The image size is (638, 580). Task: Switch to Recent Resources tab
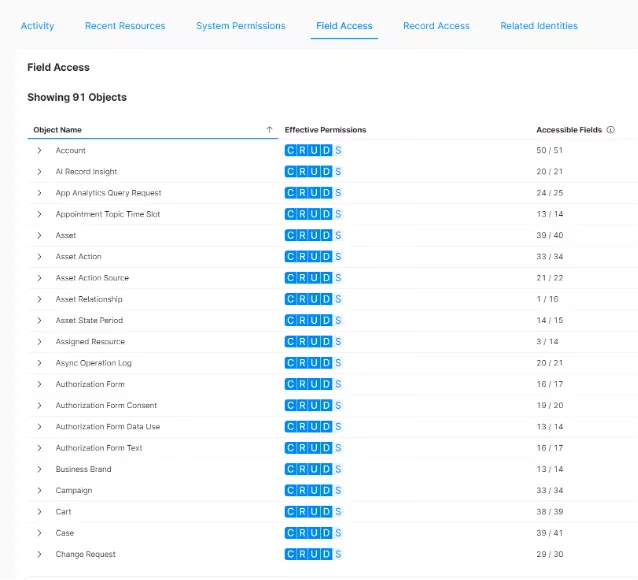pos(125,26)
